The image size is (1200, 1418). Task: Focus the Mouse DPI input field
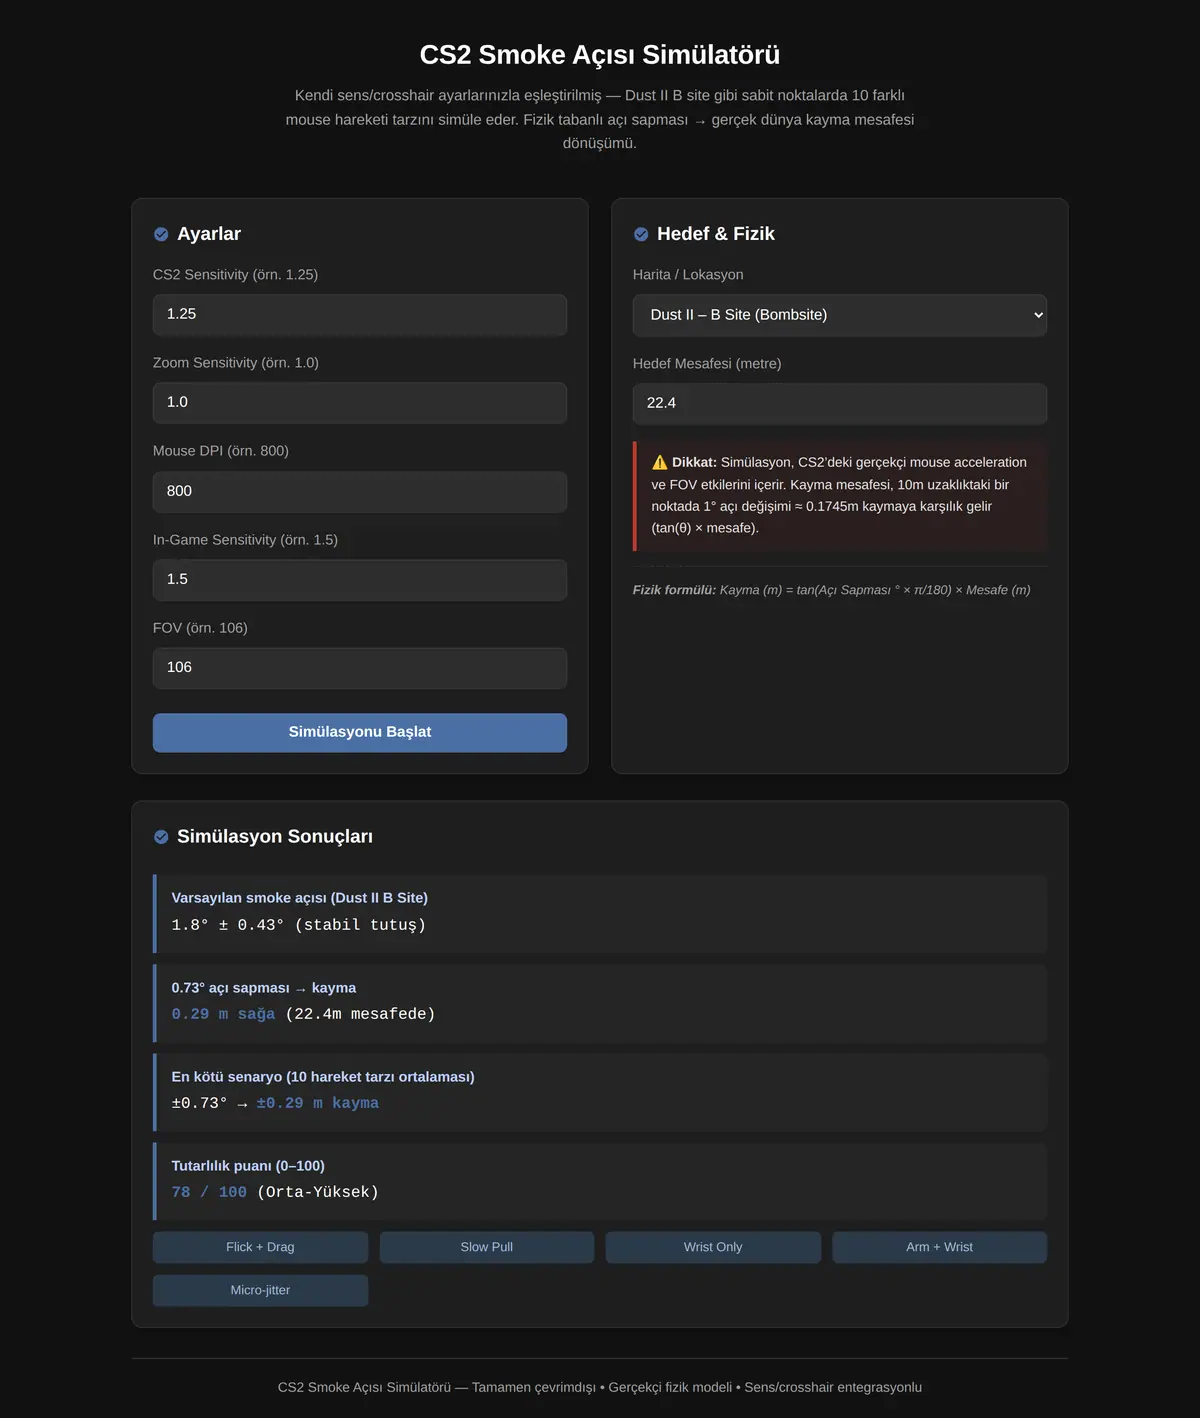(x=360, y=491)
